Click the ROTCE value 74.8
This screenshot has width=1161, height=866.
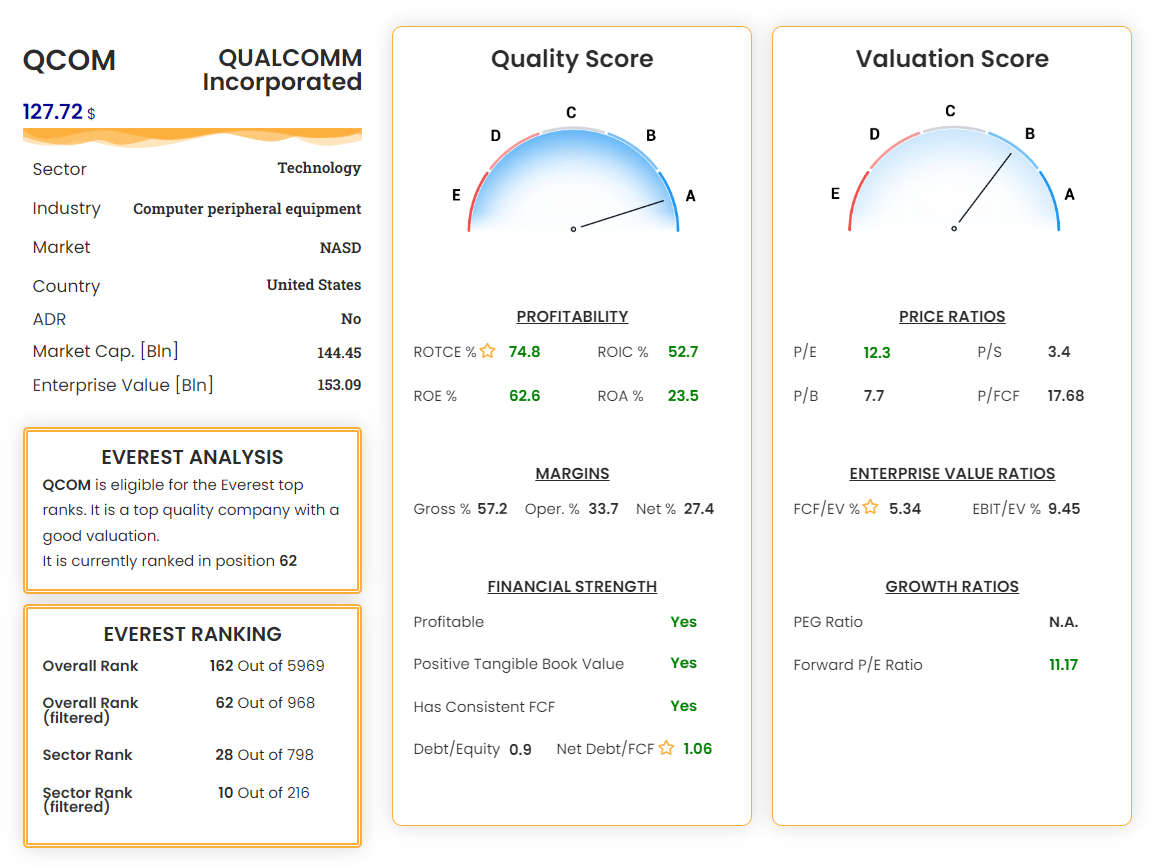coord(524,352)
